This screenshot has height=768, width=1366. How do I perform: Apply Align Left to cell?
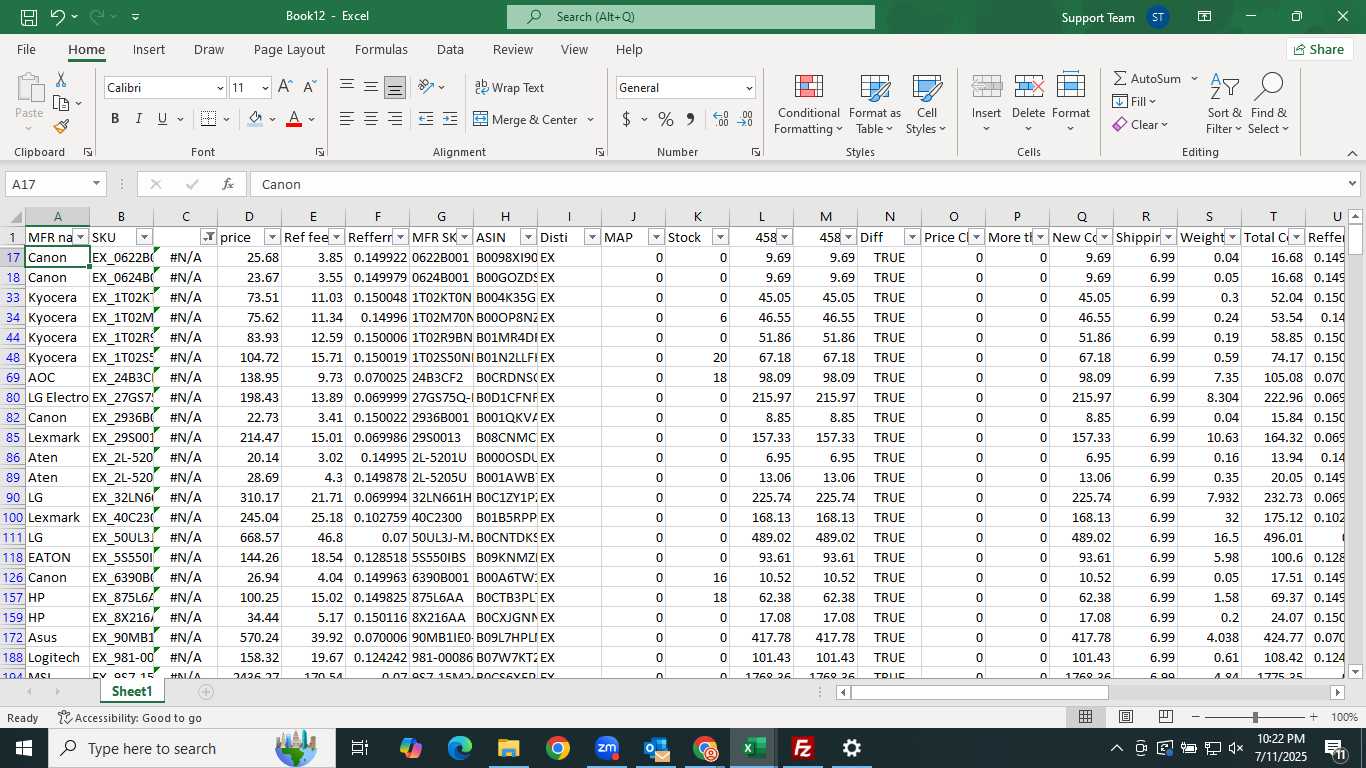[347, 119]
